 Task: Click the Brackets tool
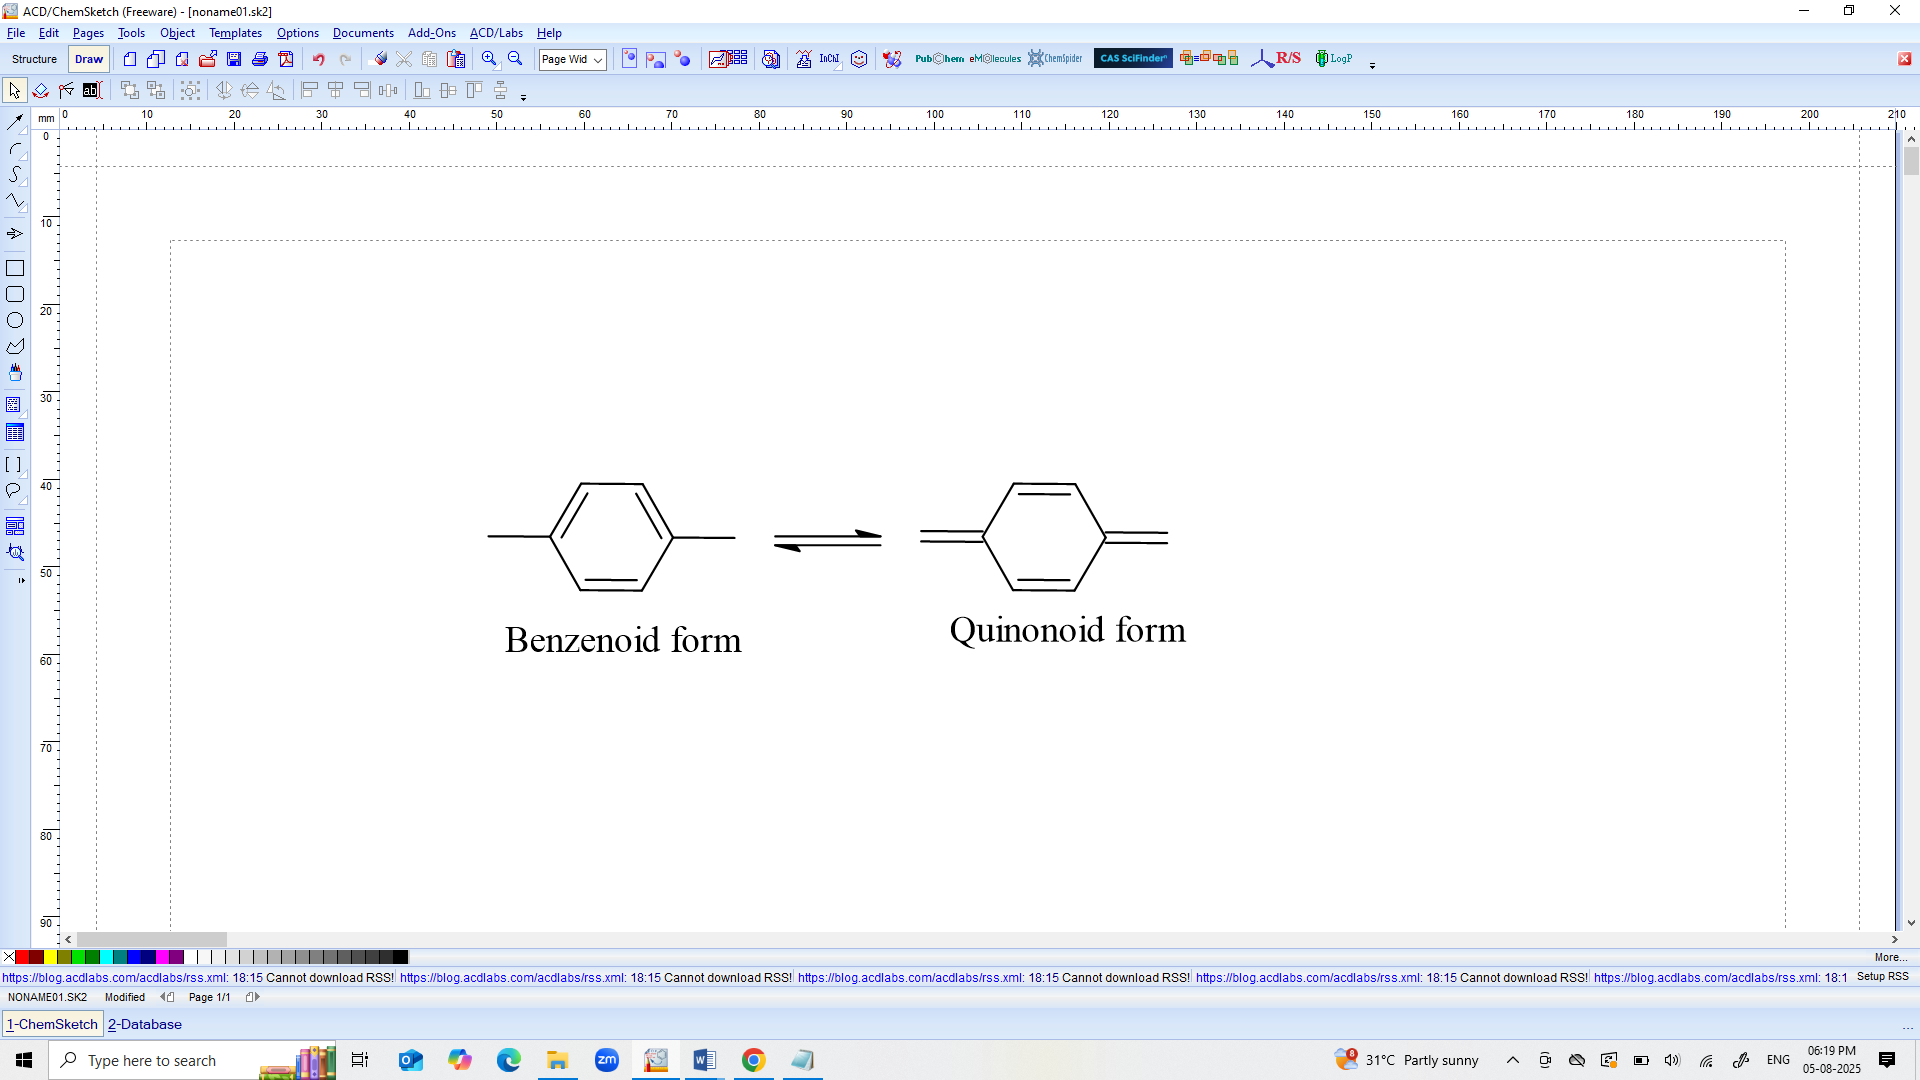pos(14,465)
